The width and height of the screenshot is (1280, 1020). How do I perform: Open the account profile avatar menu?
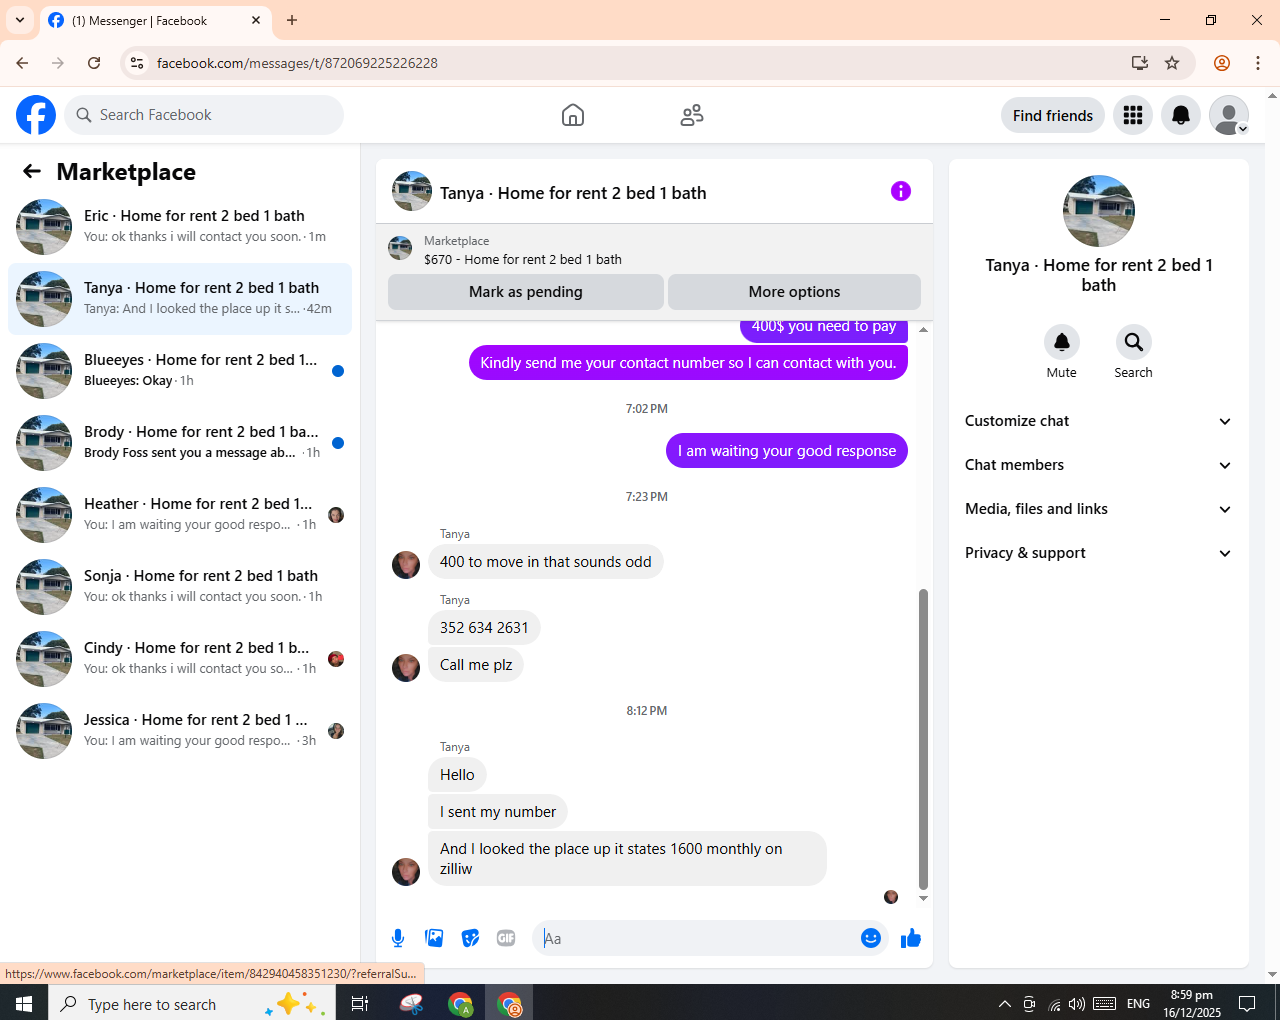(1229, 115)
